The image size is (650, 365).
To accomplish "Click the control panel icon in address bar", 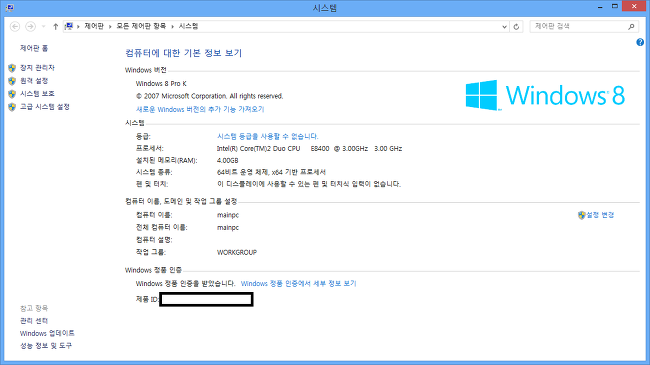I will [69, 26].
